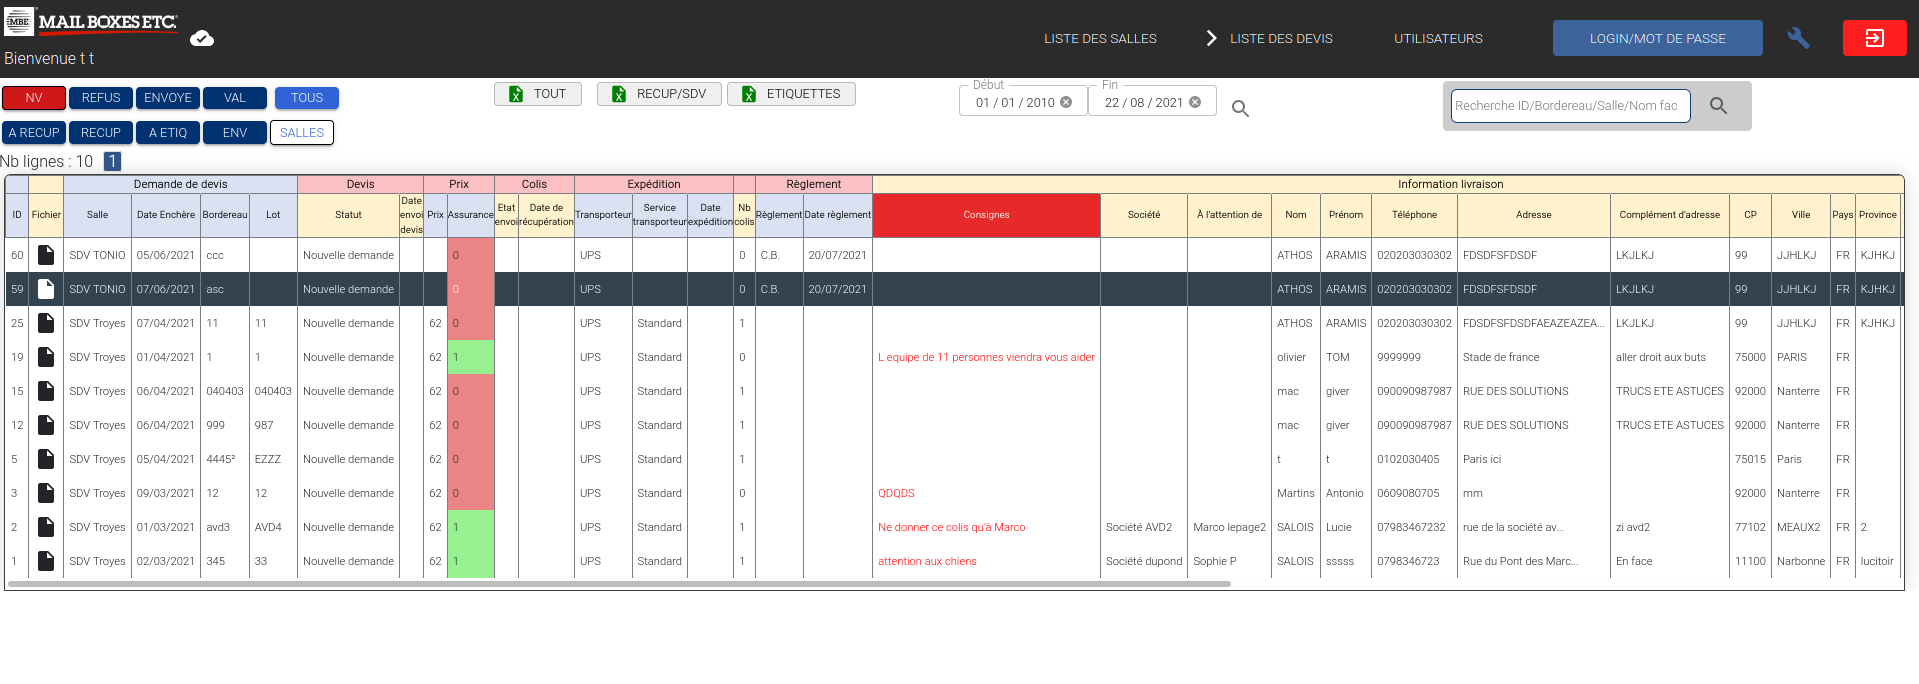Toggle the SALLES filter button
Screen dimensions: 1919x684
pos(301,133)
